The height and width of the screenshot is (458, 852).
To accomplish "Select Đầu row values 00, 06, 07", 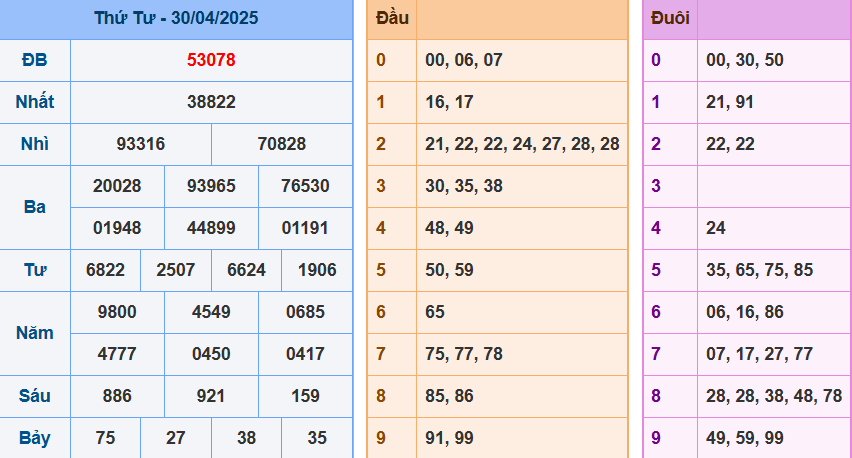I will coord(463,60).
